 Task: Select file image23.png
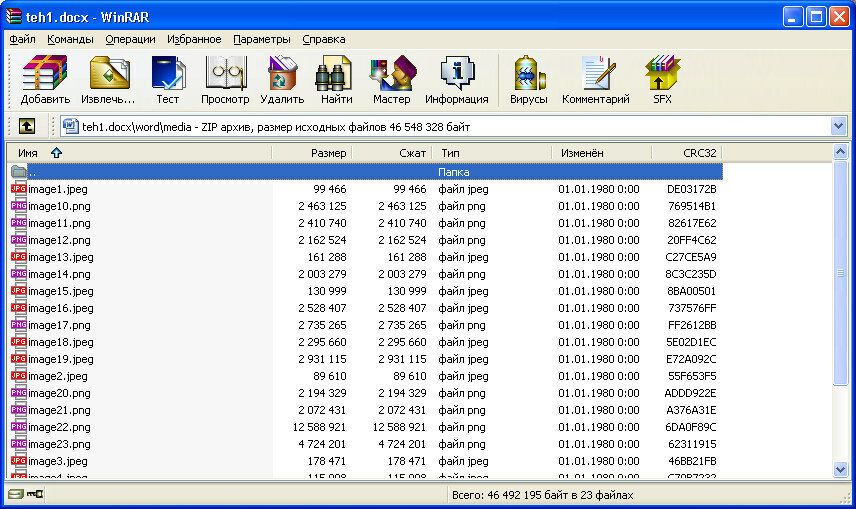pos(60,444)
